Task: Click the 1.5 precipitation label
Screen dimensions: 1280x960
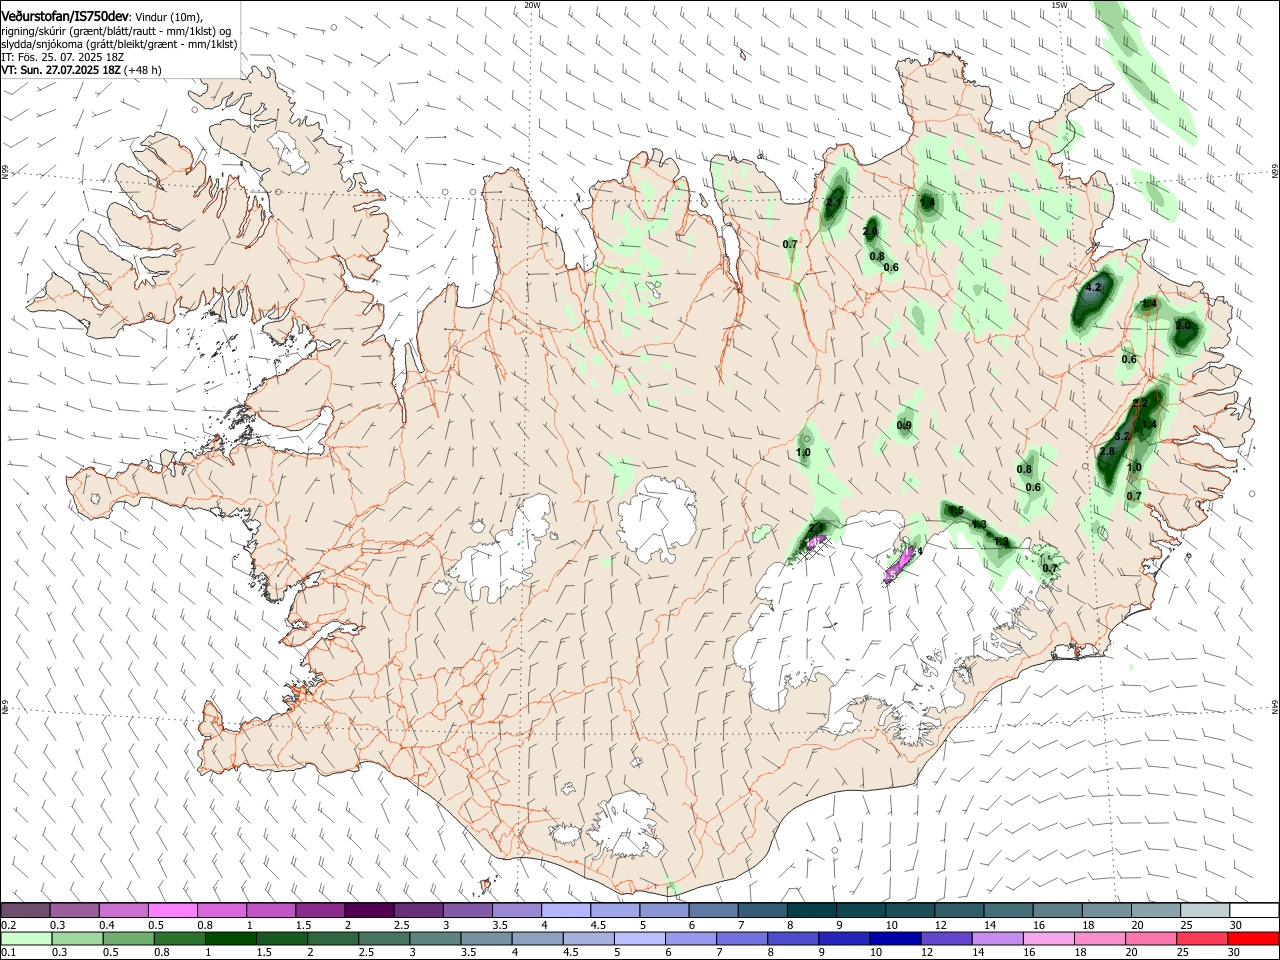Action: tap(956, 511)
